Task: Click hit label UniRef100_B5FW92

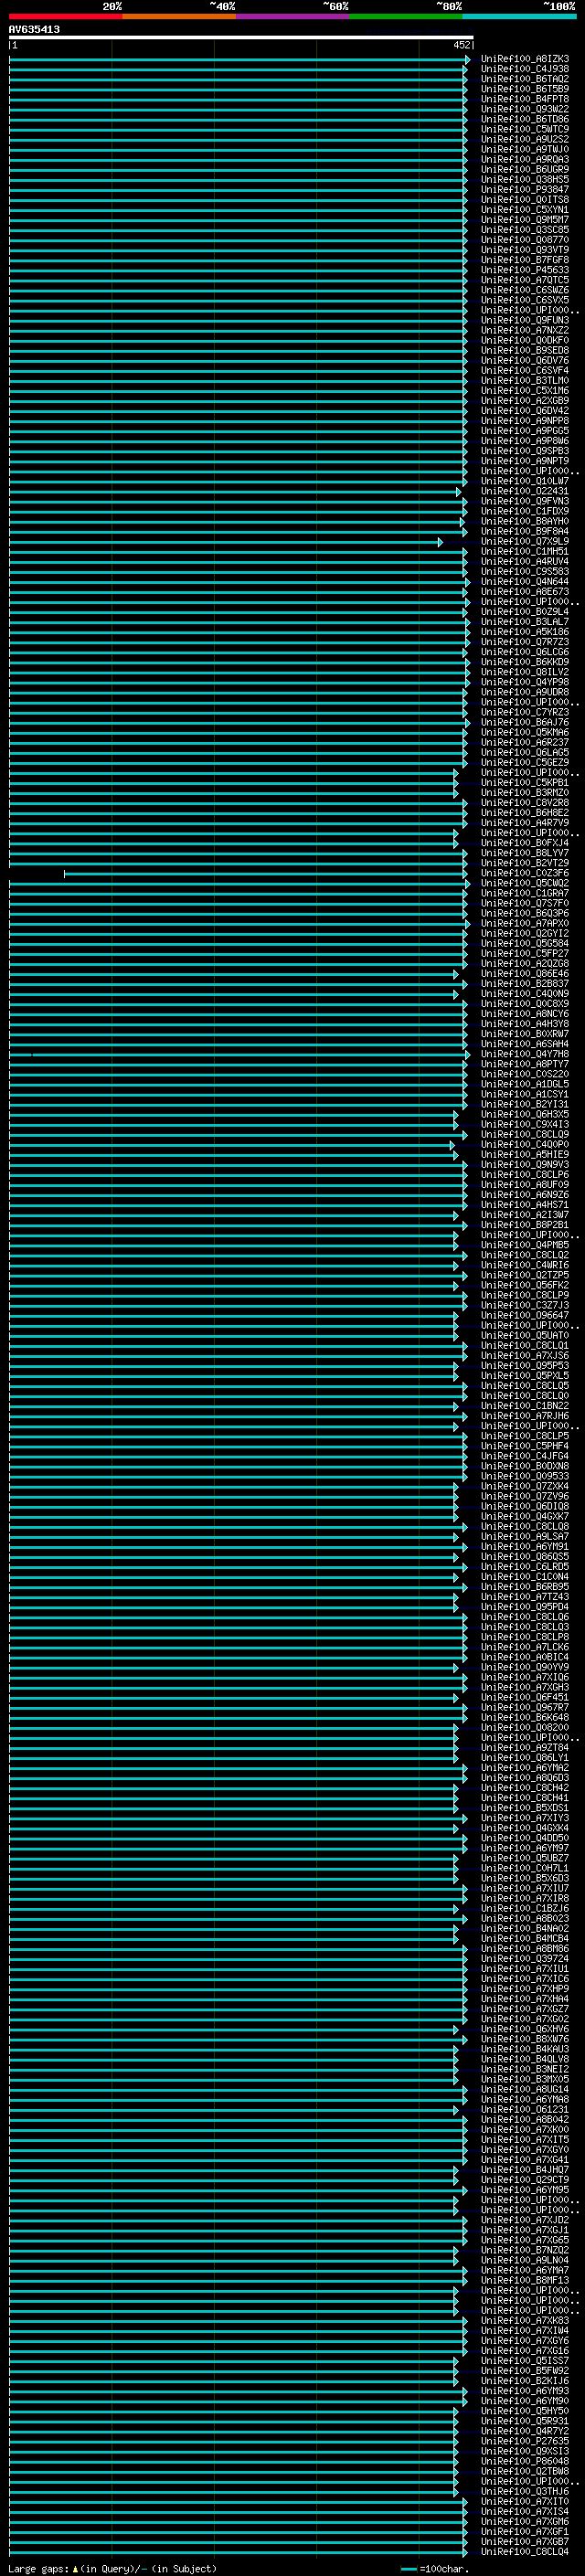Action: pos(524,2371)
